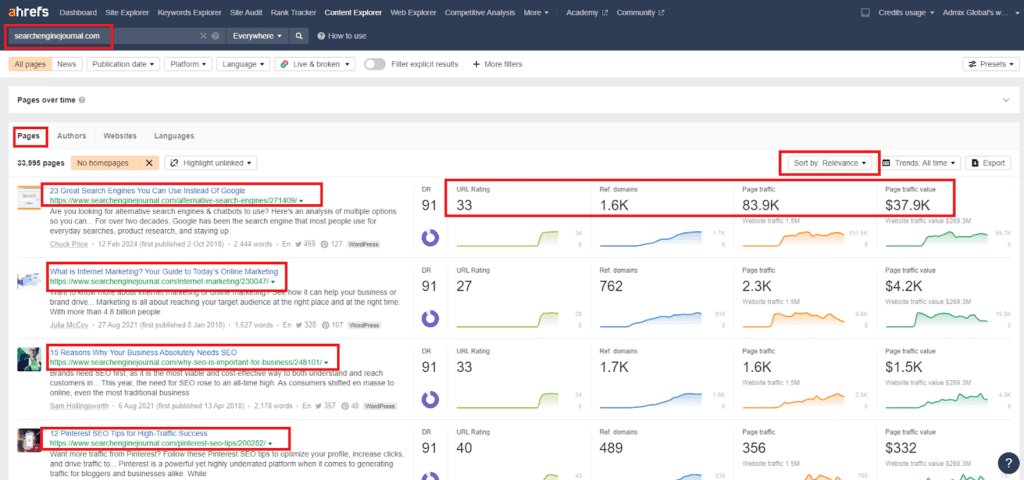The height and width of the screenshot is (480, 1024).
Task: Open the What is Internet Marketing article title
Action: pyautogui.click(x=164, y=271)
